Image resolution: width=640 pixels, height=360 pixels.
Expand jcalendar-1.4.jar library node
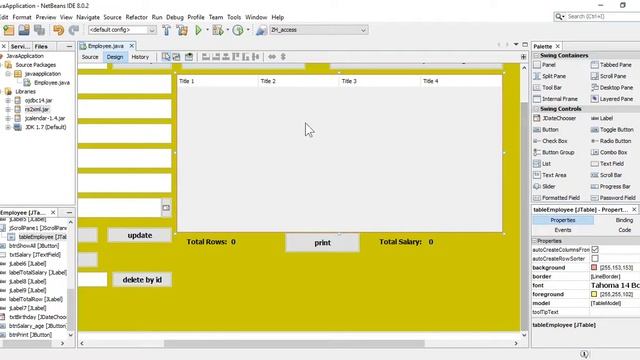(x=8, y=118)
